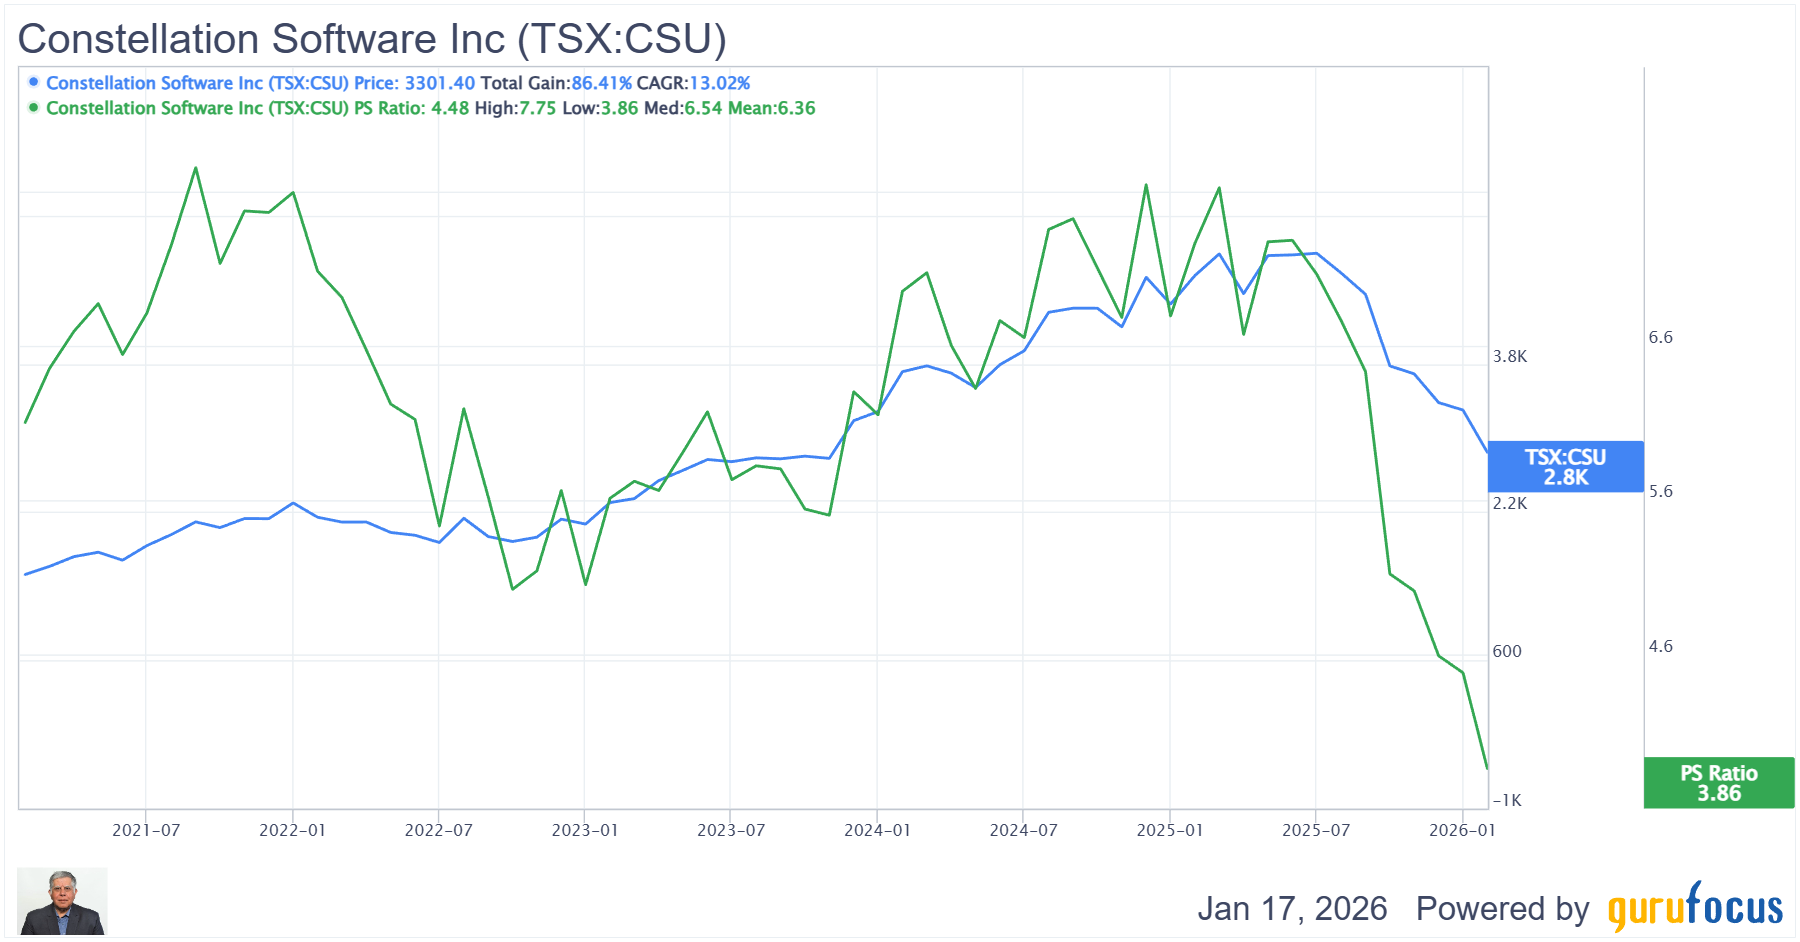Click the 3.8K price axis label

tap(1510, 357)
